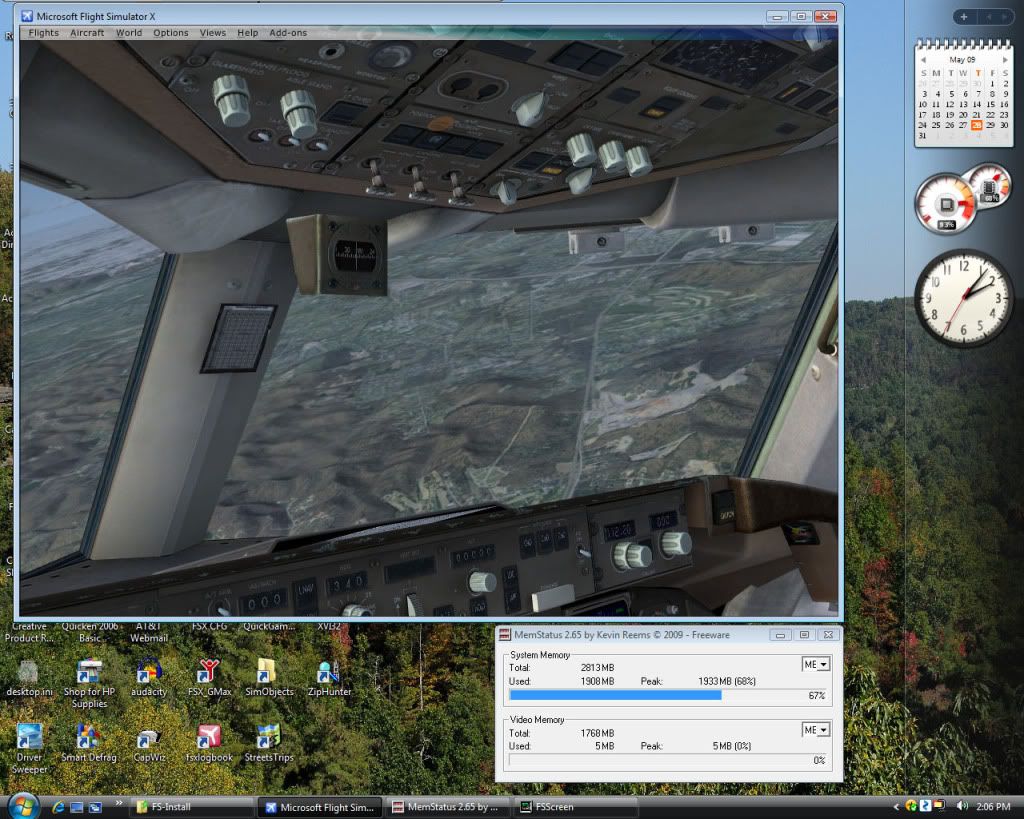Open the Help menu in Flight Simulator
Viewport: 1024px width, 819px height.
point(248,33)
